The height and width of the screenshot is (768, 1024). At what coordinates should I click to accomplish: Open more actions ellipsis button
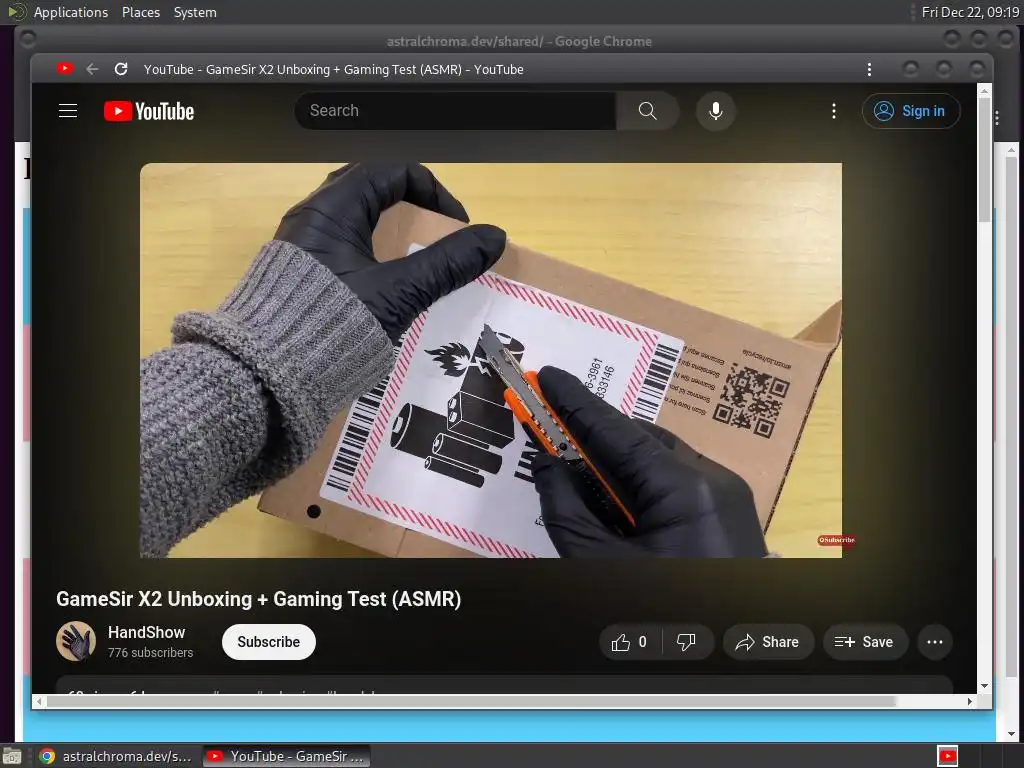pos(935,642)
